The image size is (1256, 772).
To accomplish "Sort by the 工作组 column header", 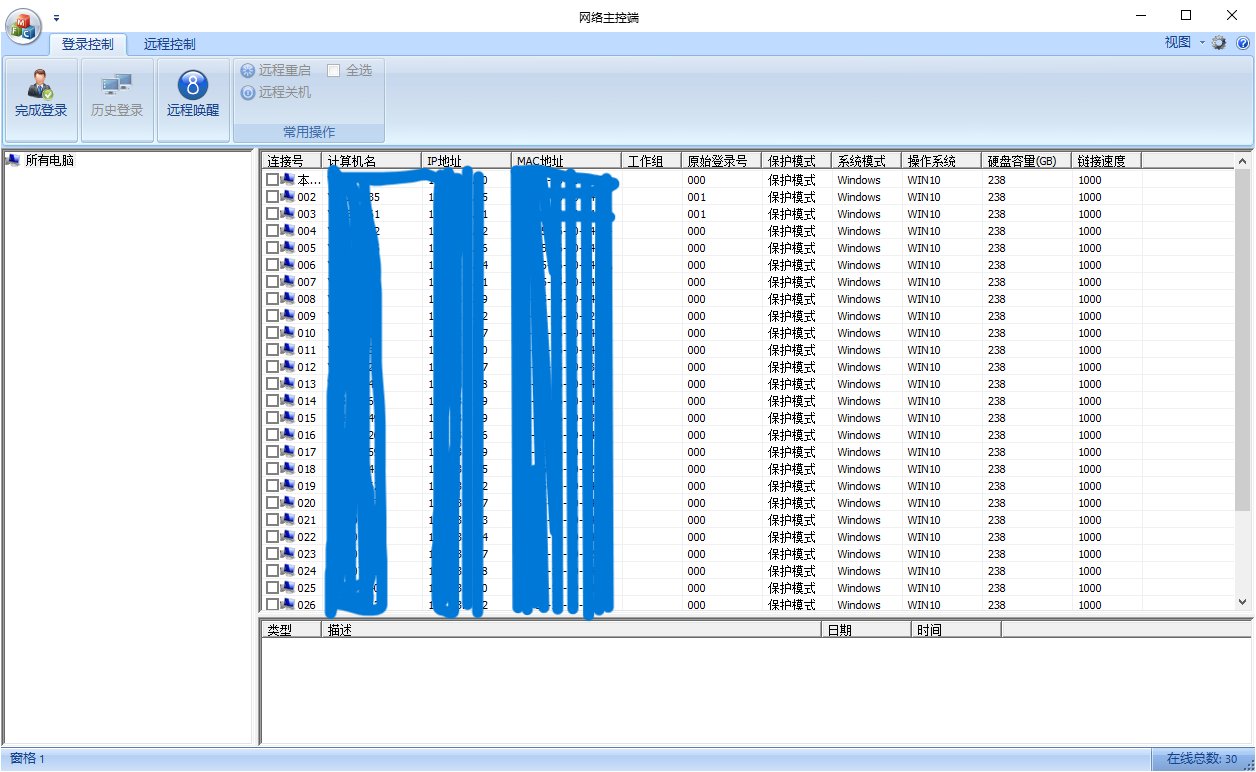I will pos(652,160).
